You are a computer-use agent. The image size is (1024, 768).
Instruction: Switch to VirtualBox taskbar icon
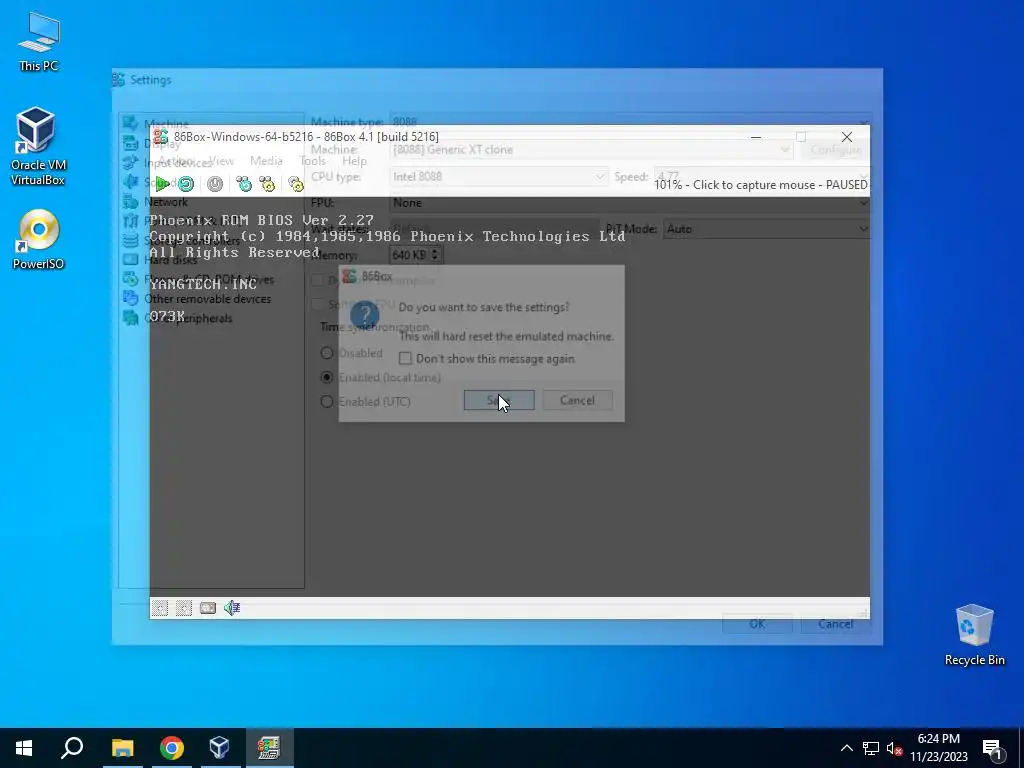pyautogui.click(x=219, y=748)
